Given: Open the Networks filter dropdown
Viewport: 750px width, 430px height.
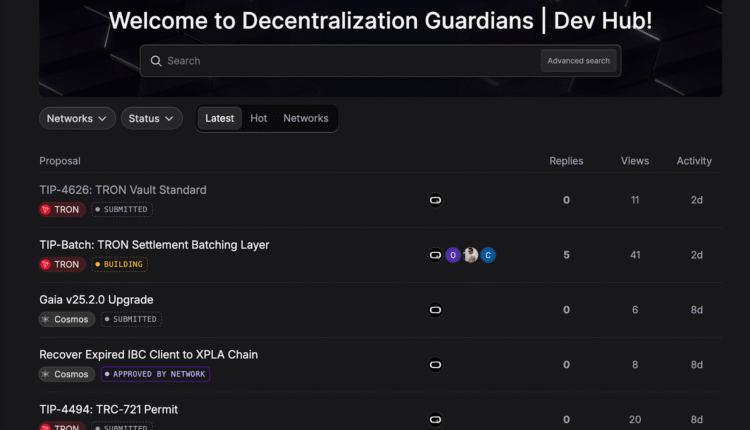Looking at the screenshot, I should click(77, 118).
